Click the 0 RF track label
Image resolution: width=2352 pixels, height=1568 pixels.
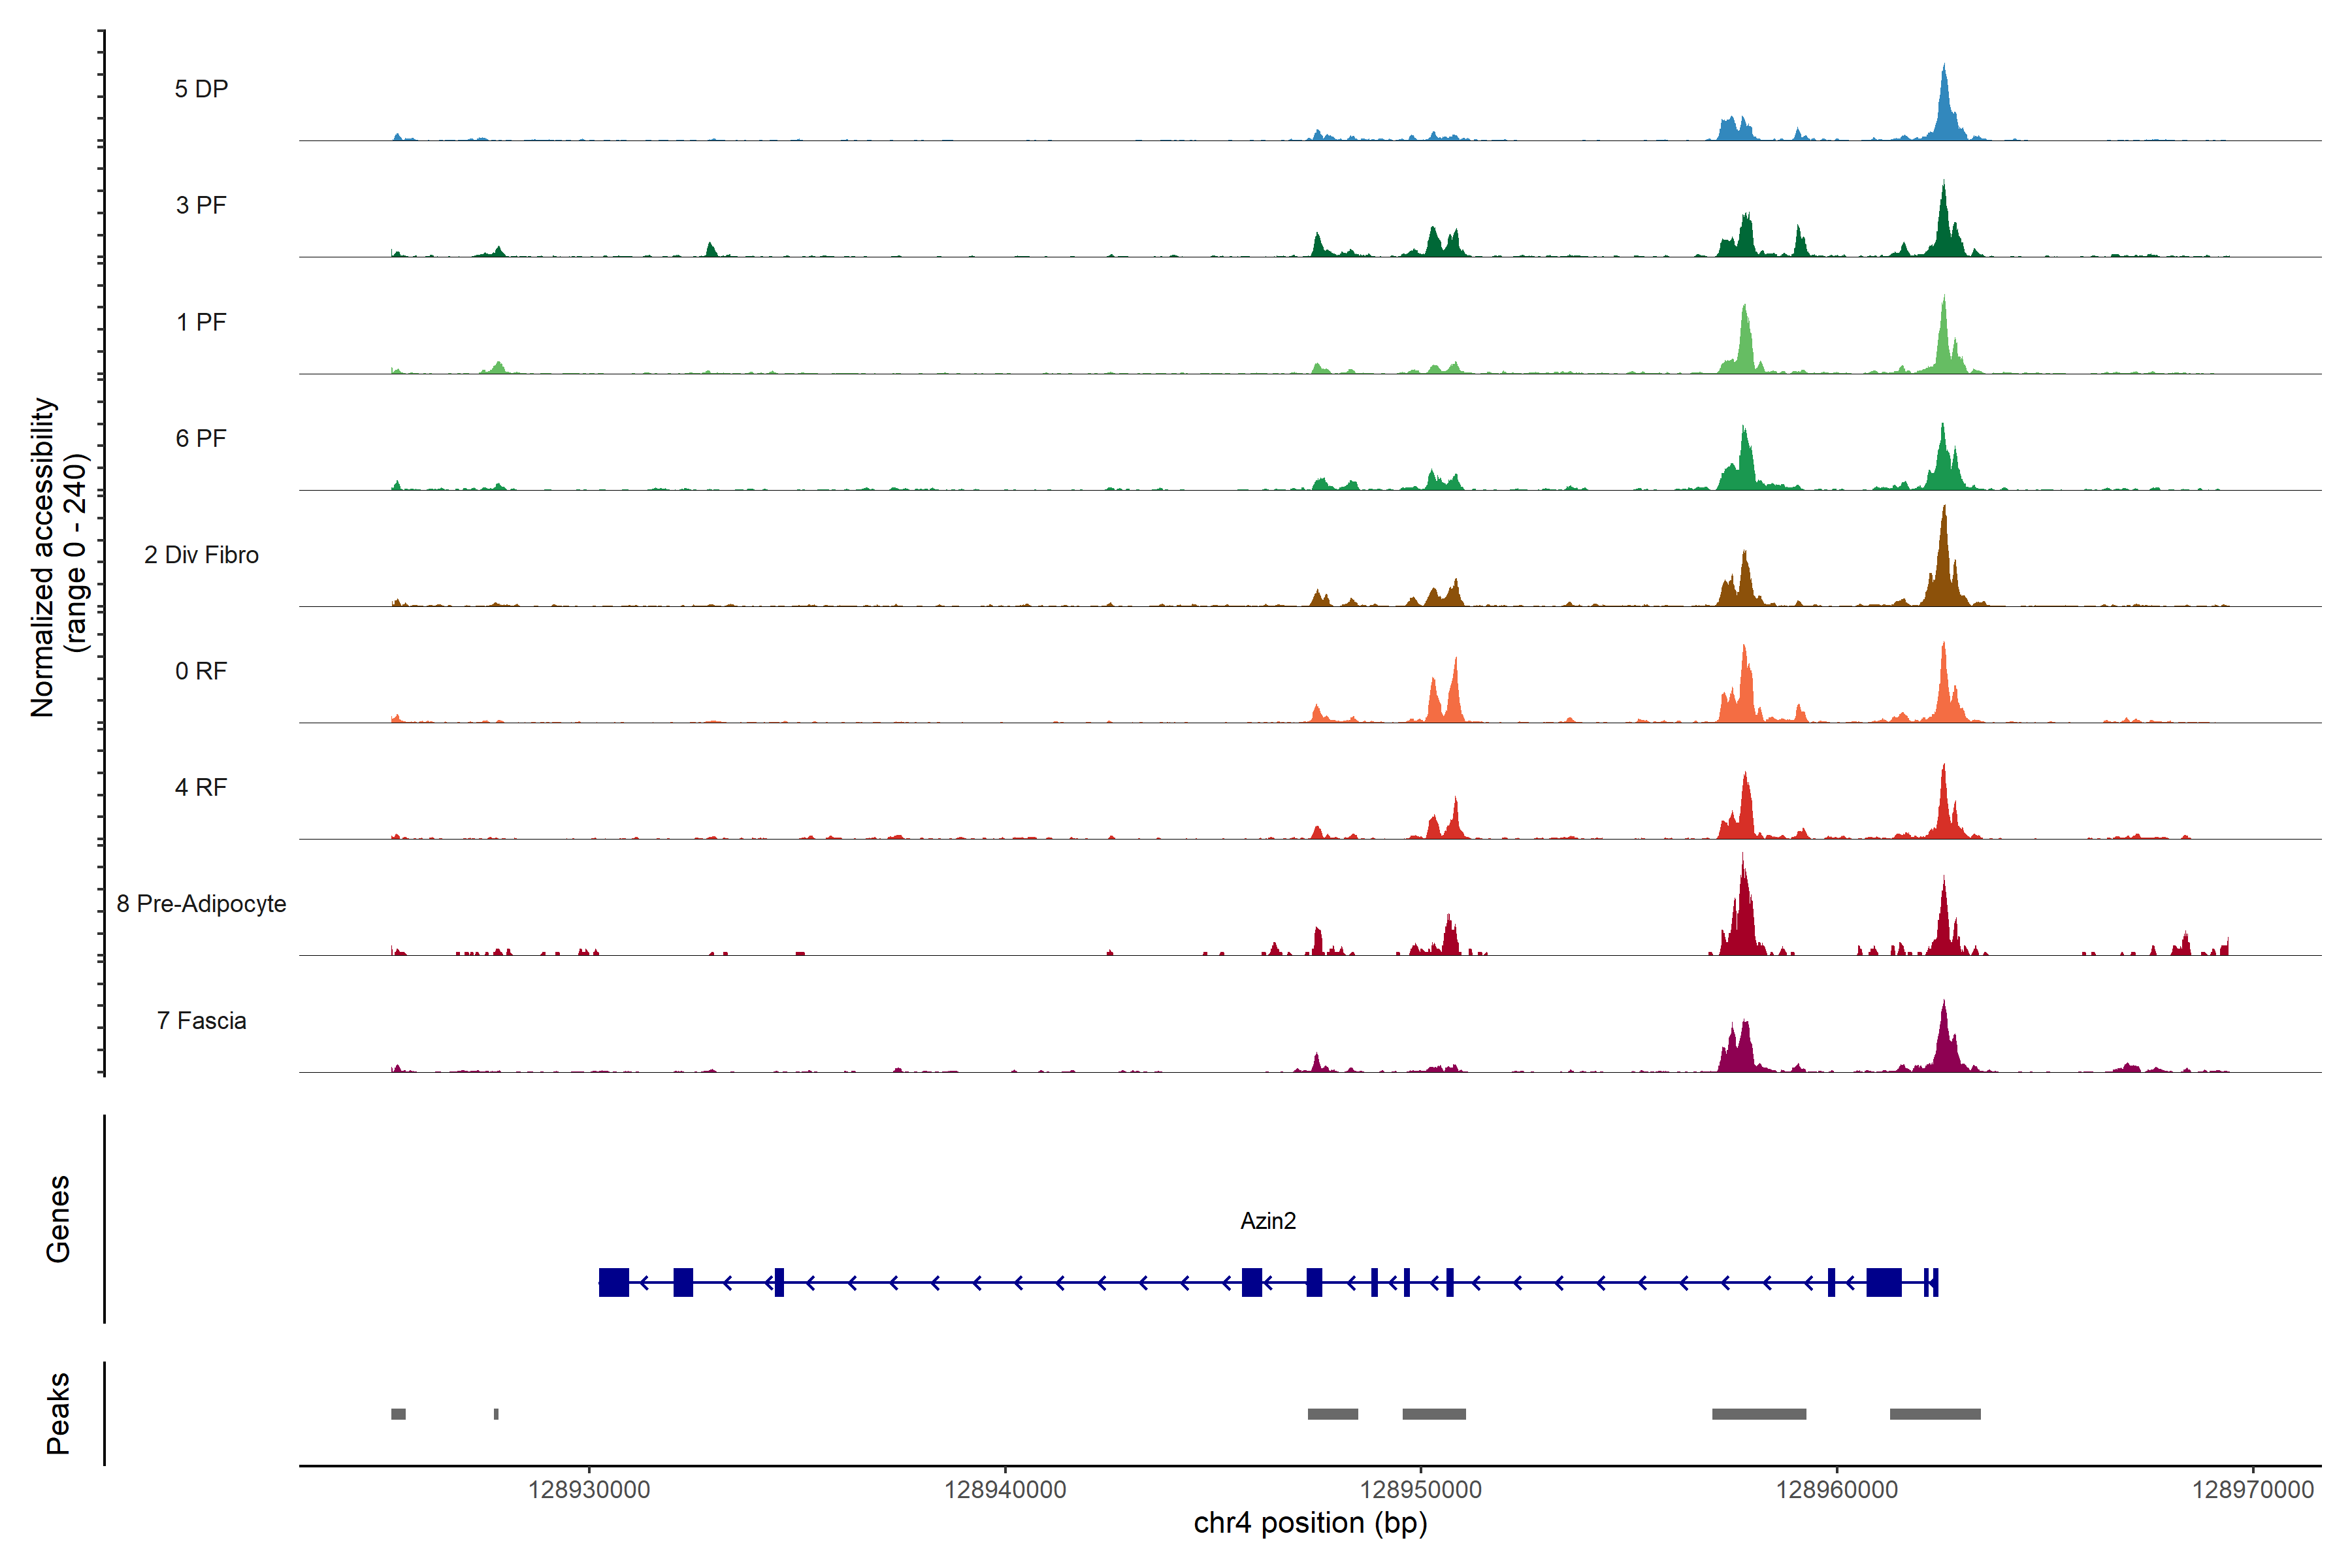tap(201, 671)
